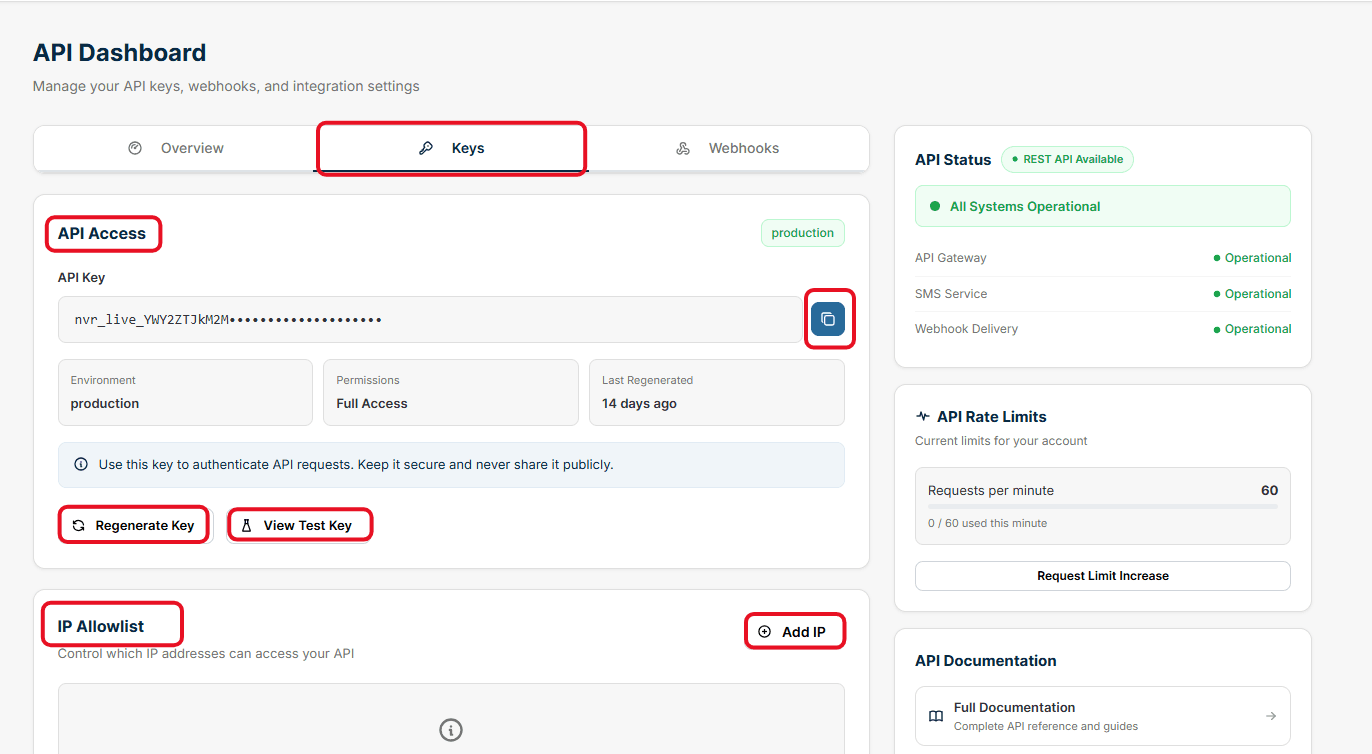Click the API Status heading
The image size is (1372, 754).
(953, 160)
